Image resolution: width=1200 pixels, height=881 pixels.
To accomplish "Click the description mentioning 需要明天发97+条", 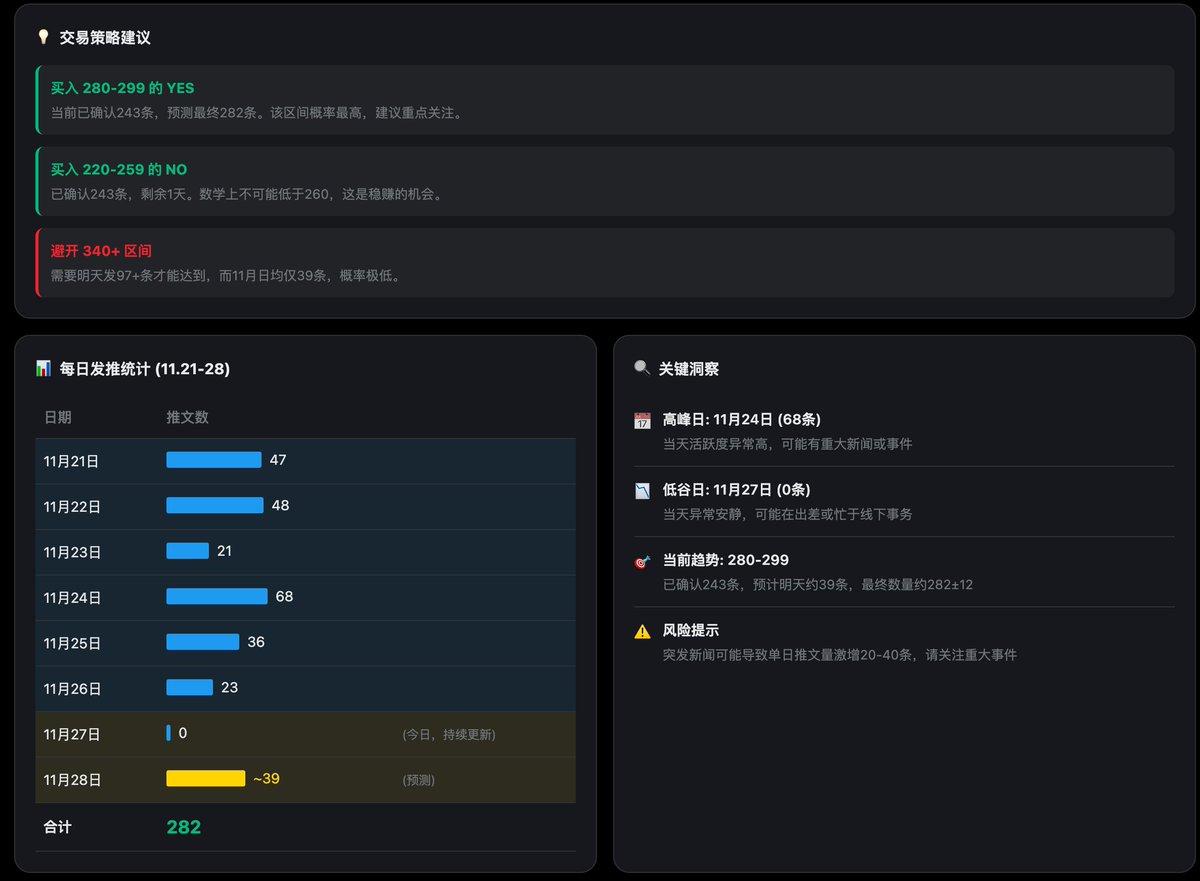I will (227, 275).
